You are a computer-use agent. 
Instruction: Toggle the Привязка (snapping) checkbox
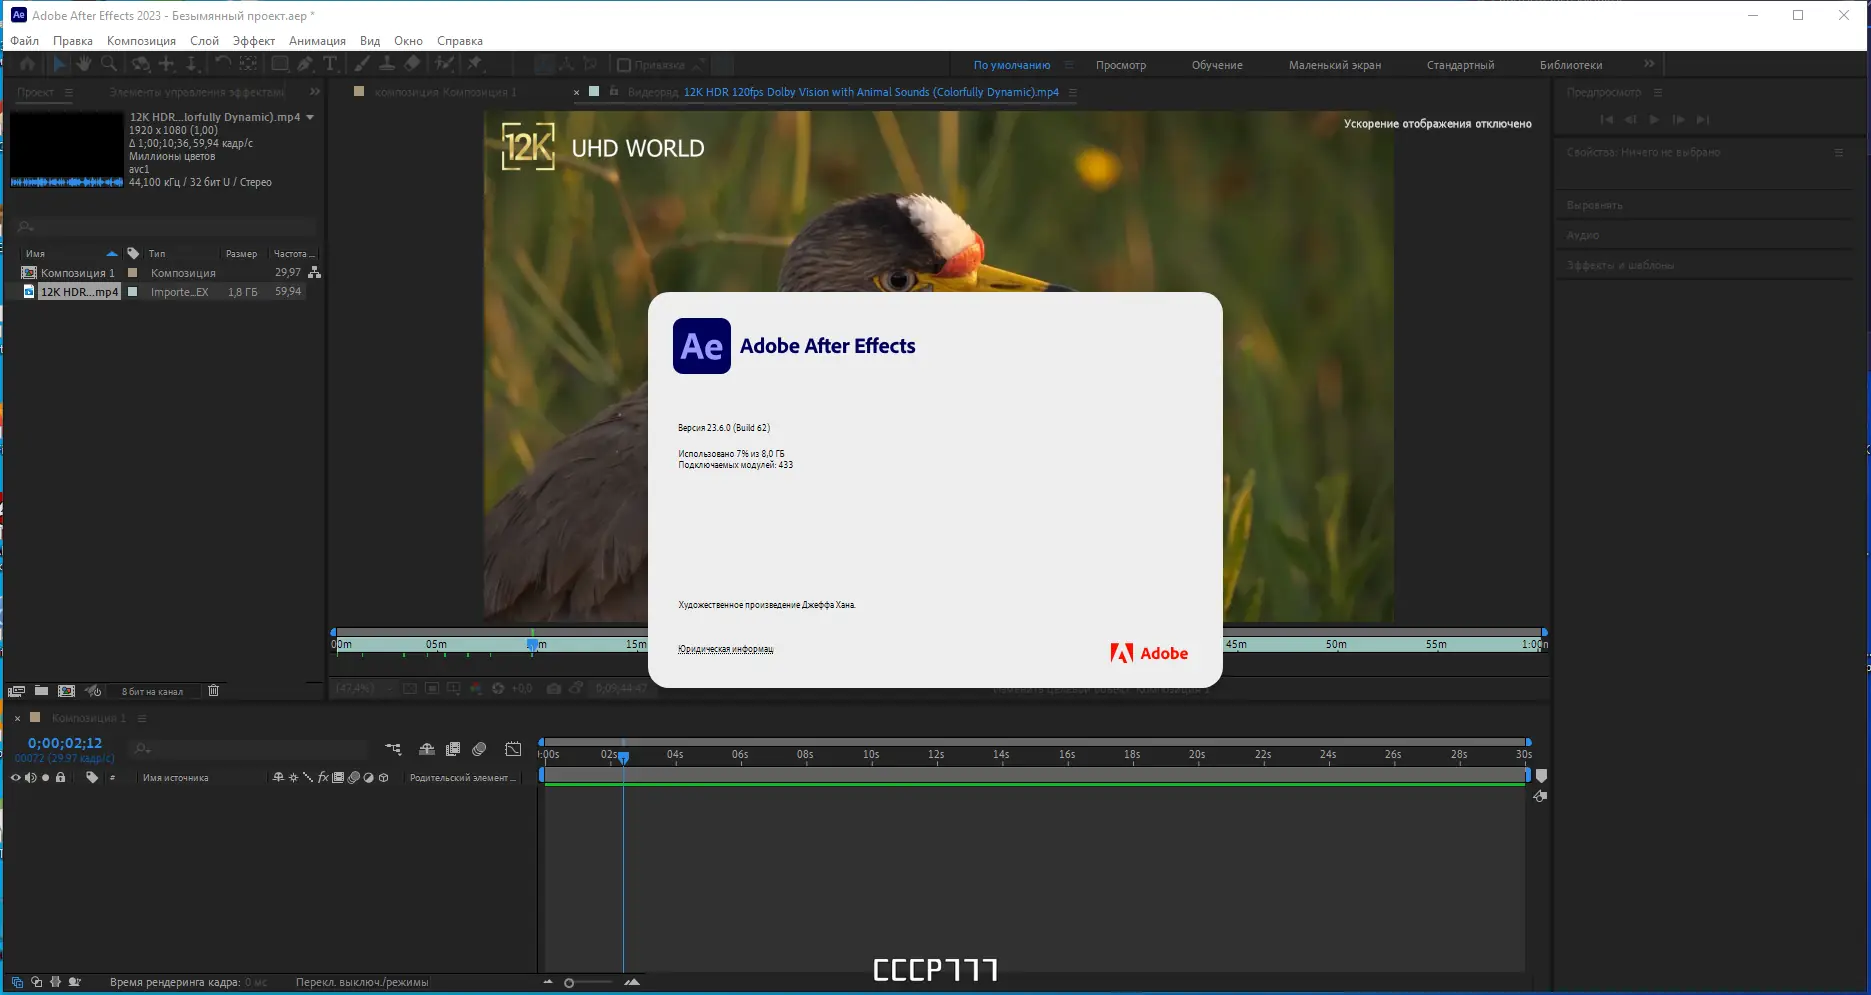[x=624, y=65]
